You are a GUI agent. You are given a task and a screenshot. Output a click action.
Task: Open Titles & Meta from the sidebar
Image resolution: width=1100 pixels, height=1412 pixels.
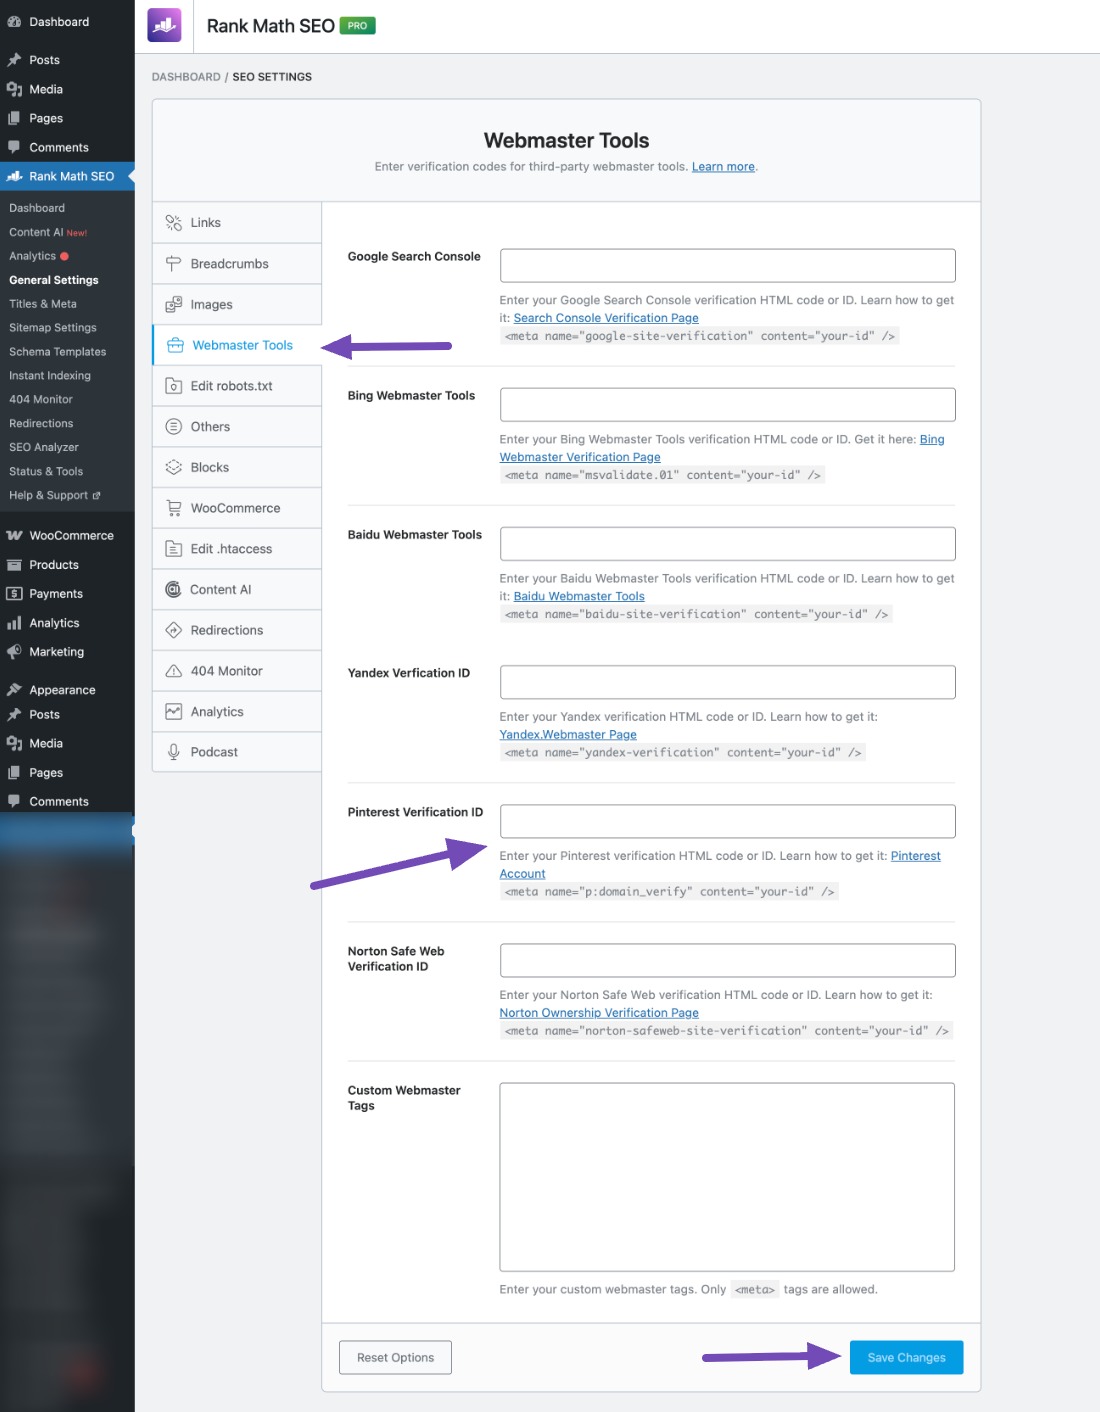coord(42,303)
